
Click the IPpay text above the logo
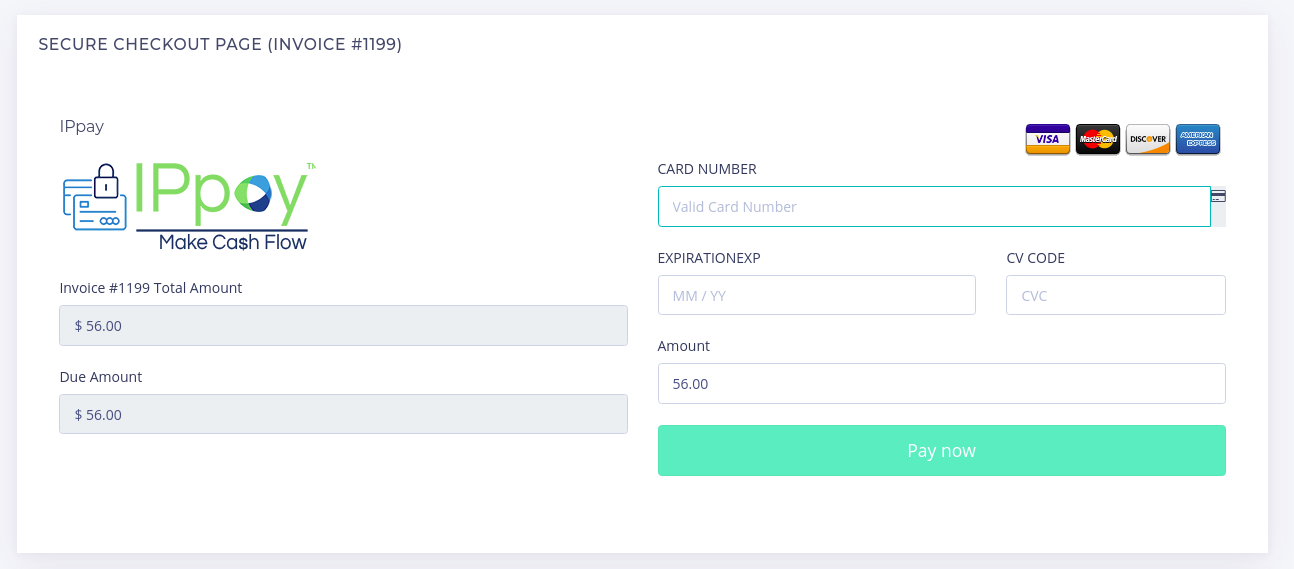82,126
